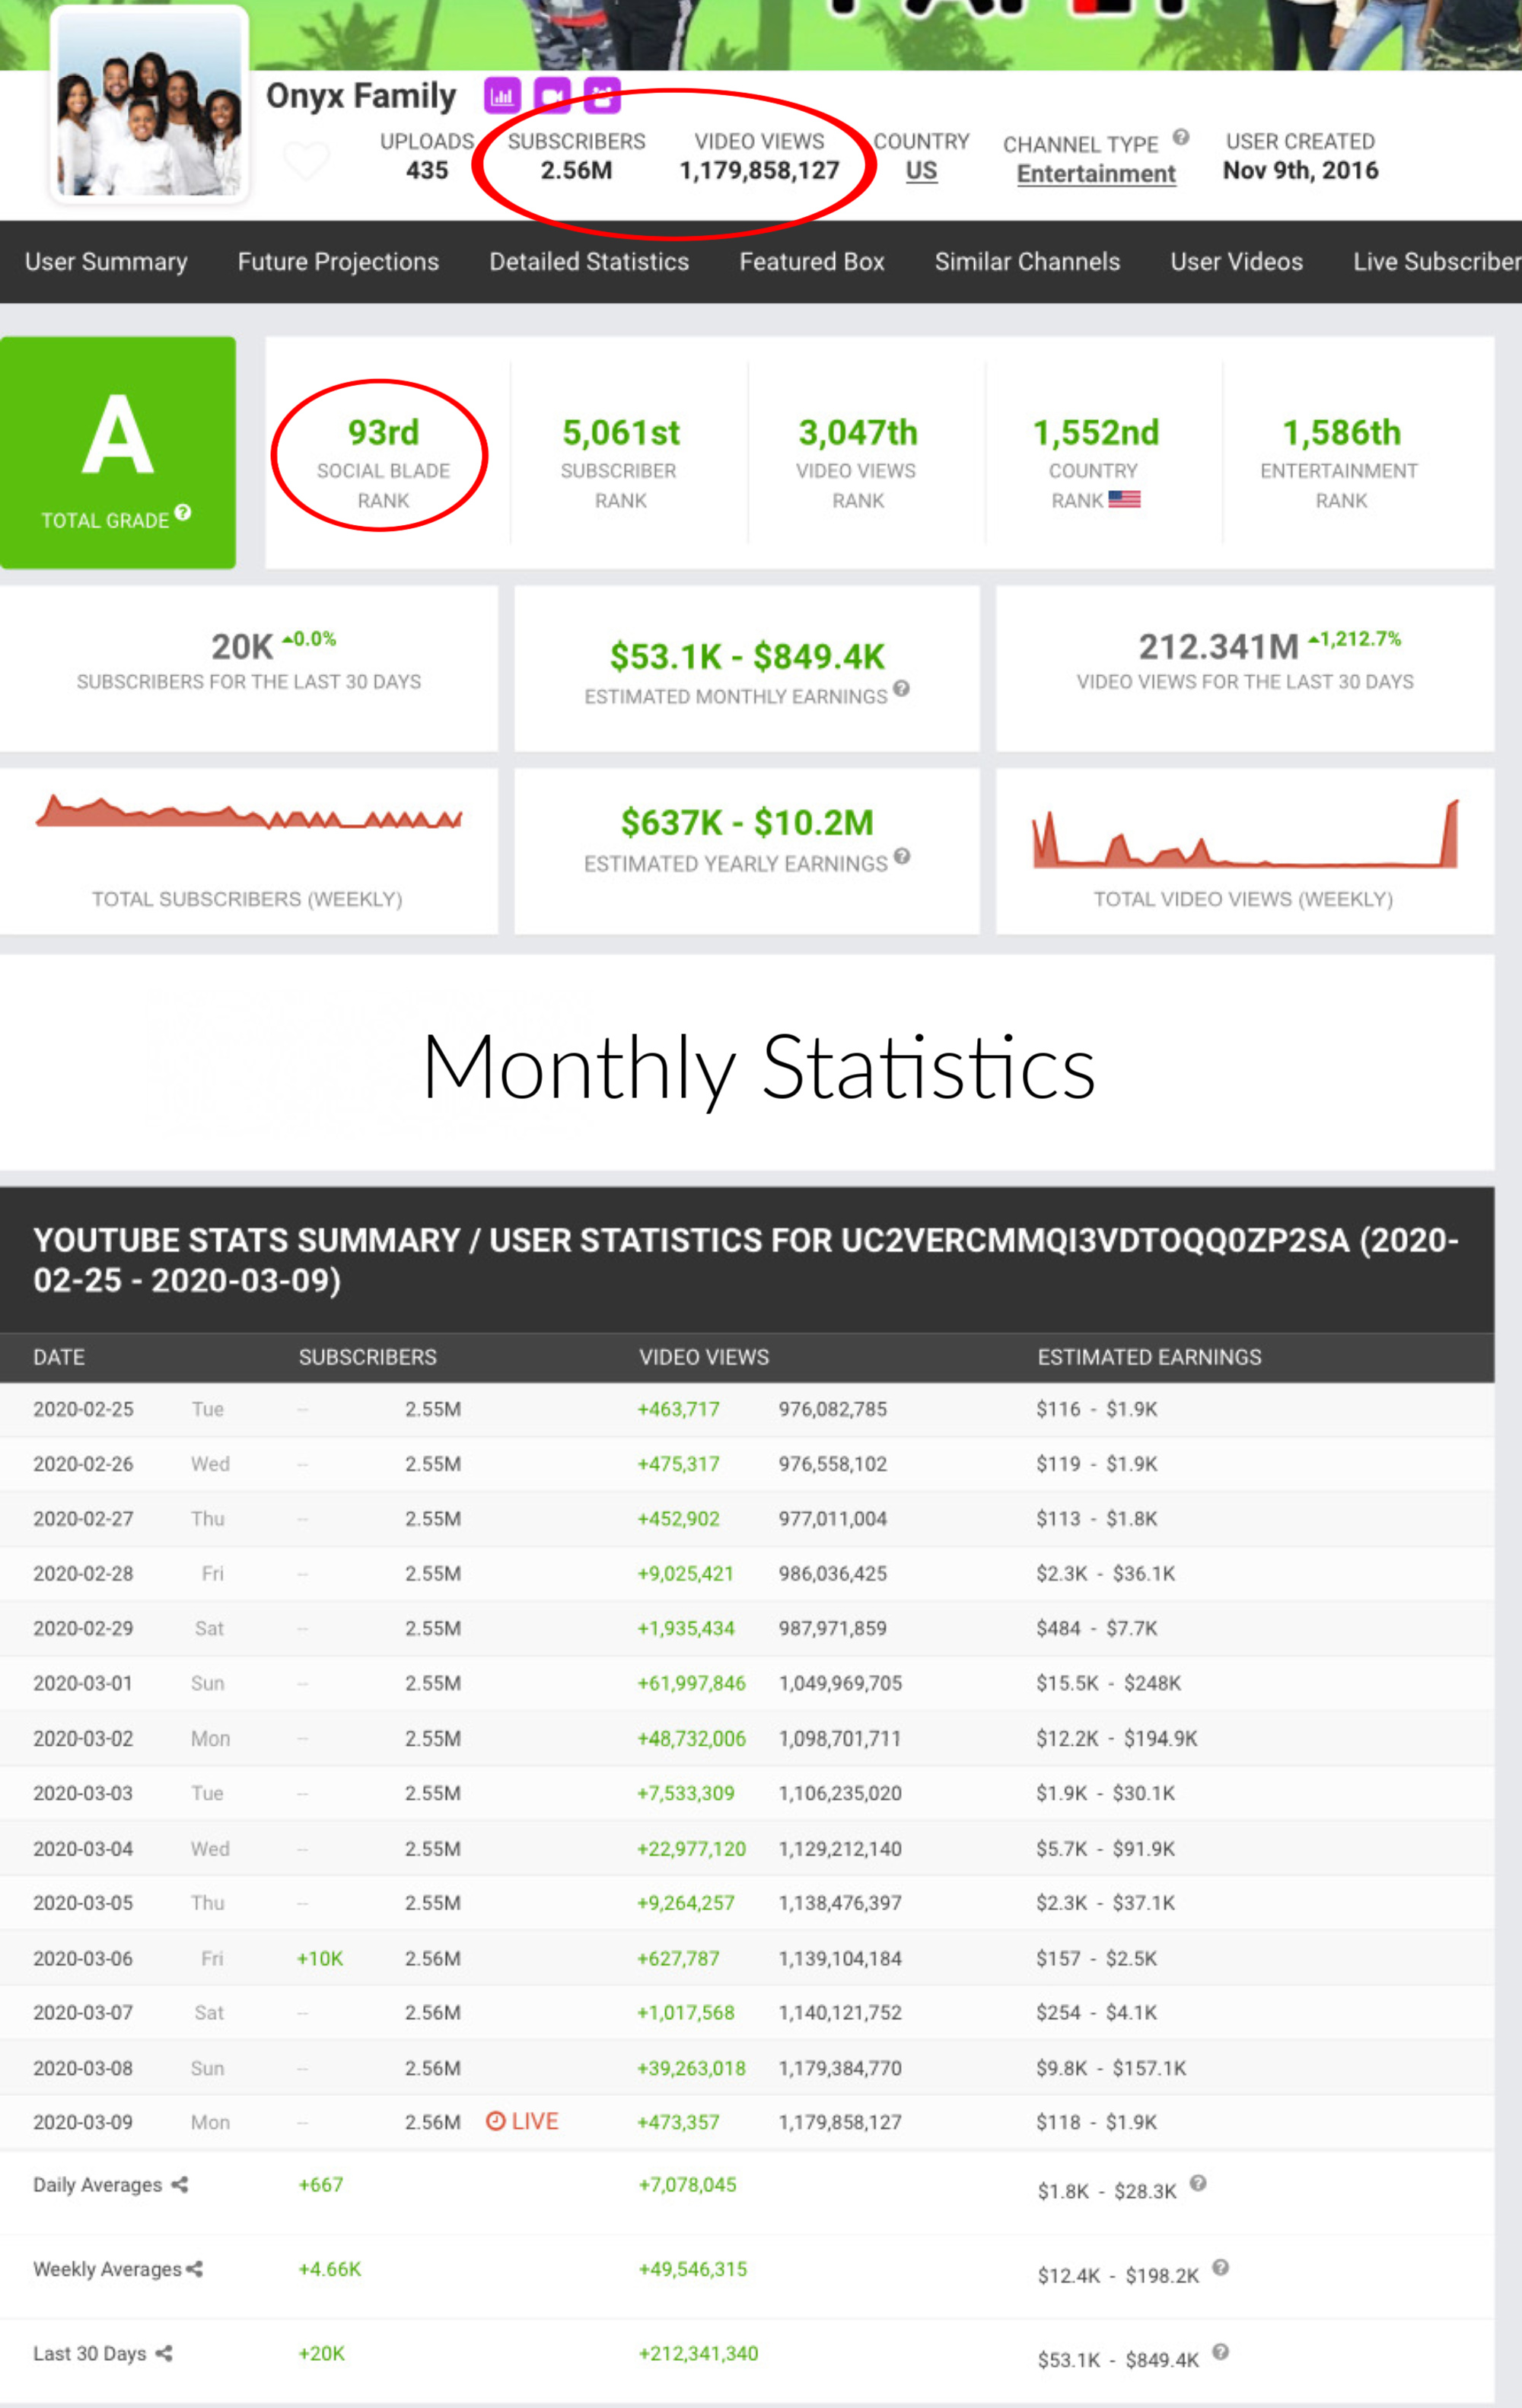Click the red LIVE clock indicator

click(x=522, y=2121)
